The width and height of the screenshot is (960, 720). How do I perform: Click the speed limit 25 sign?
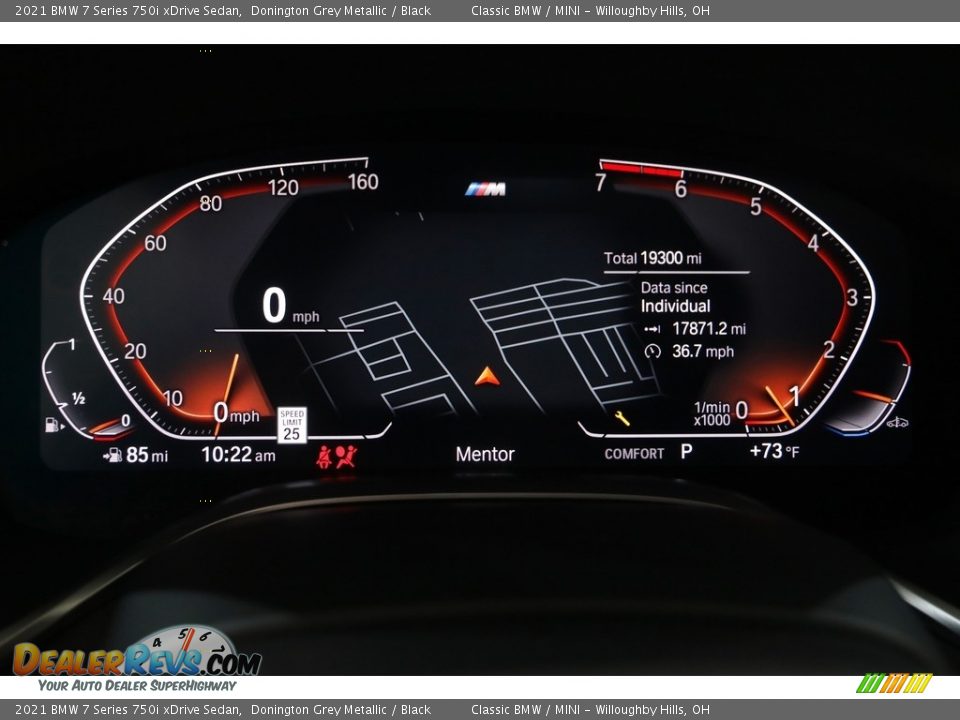pyautogui.click(x=292, y=425)
